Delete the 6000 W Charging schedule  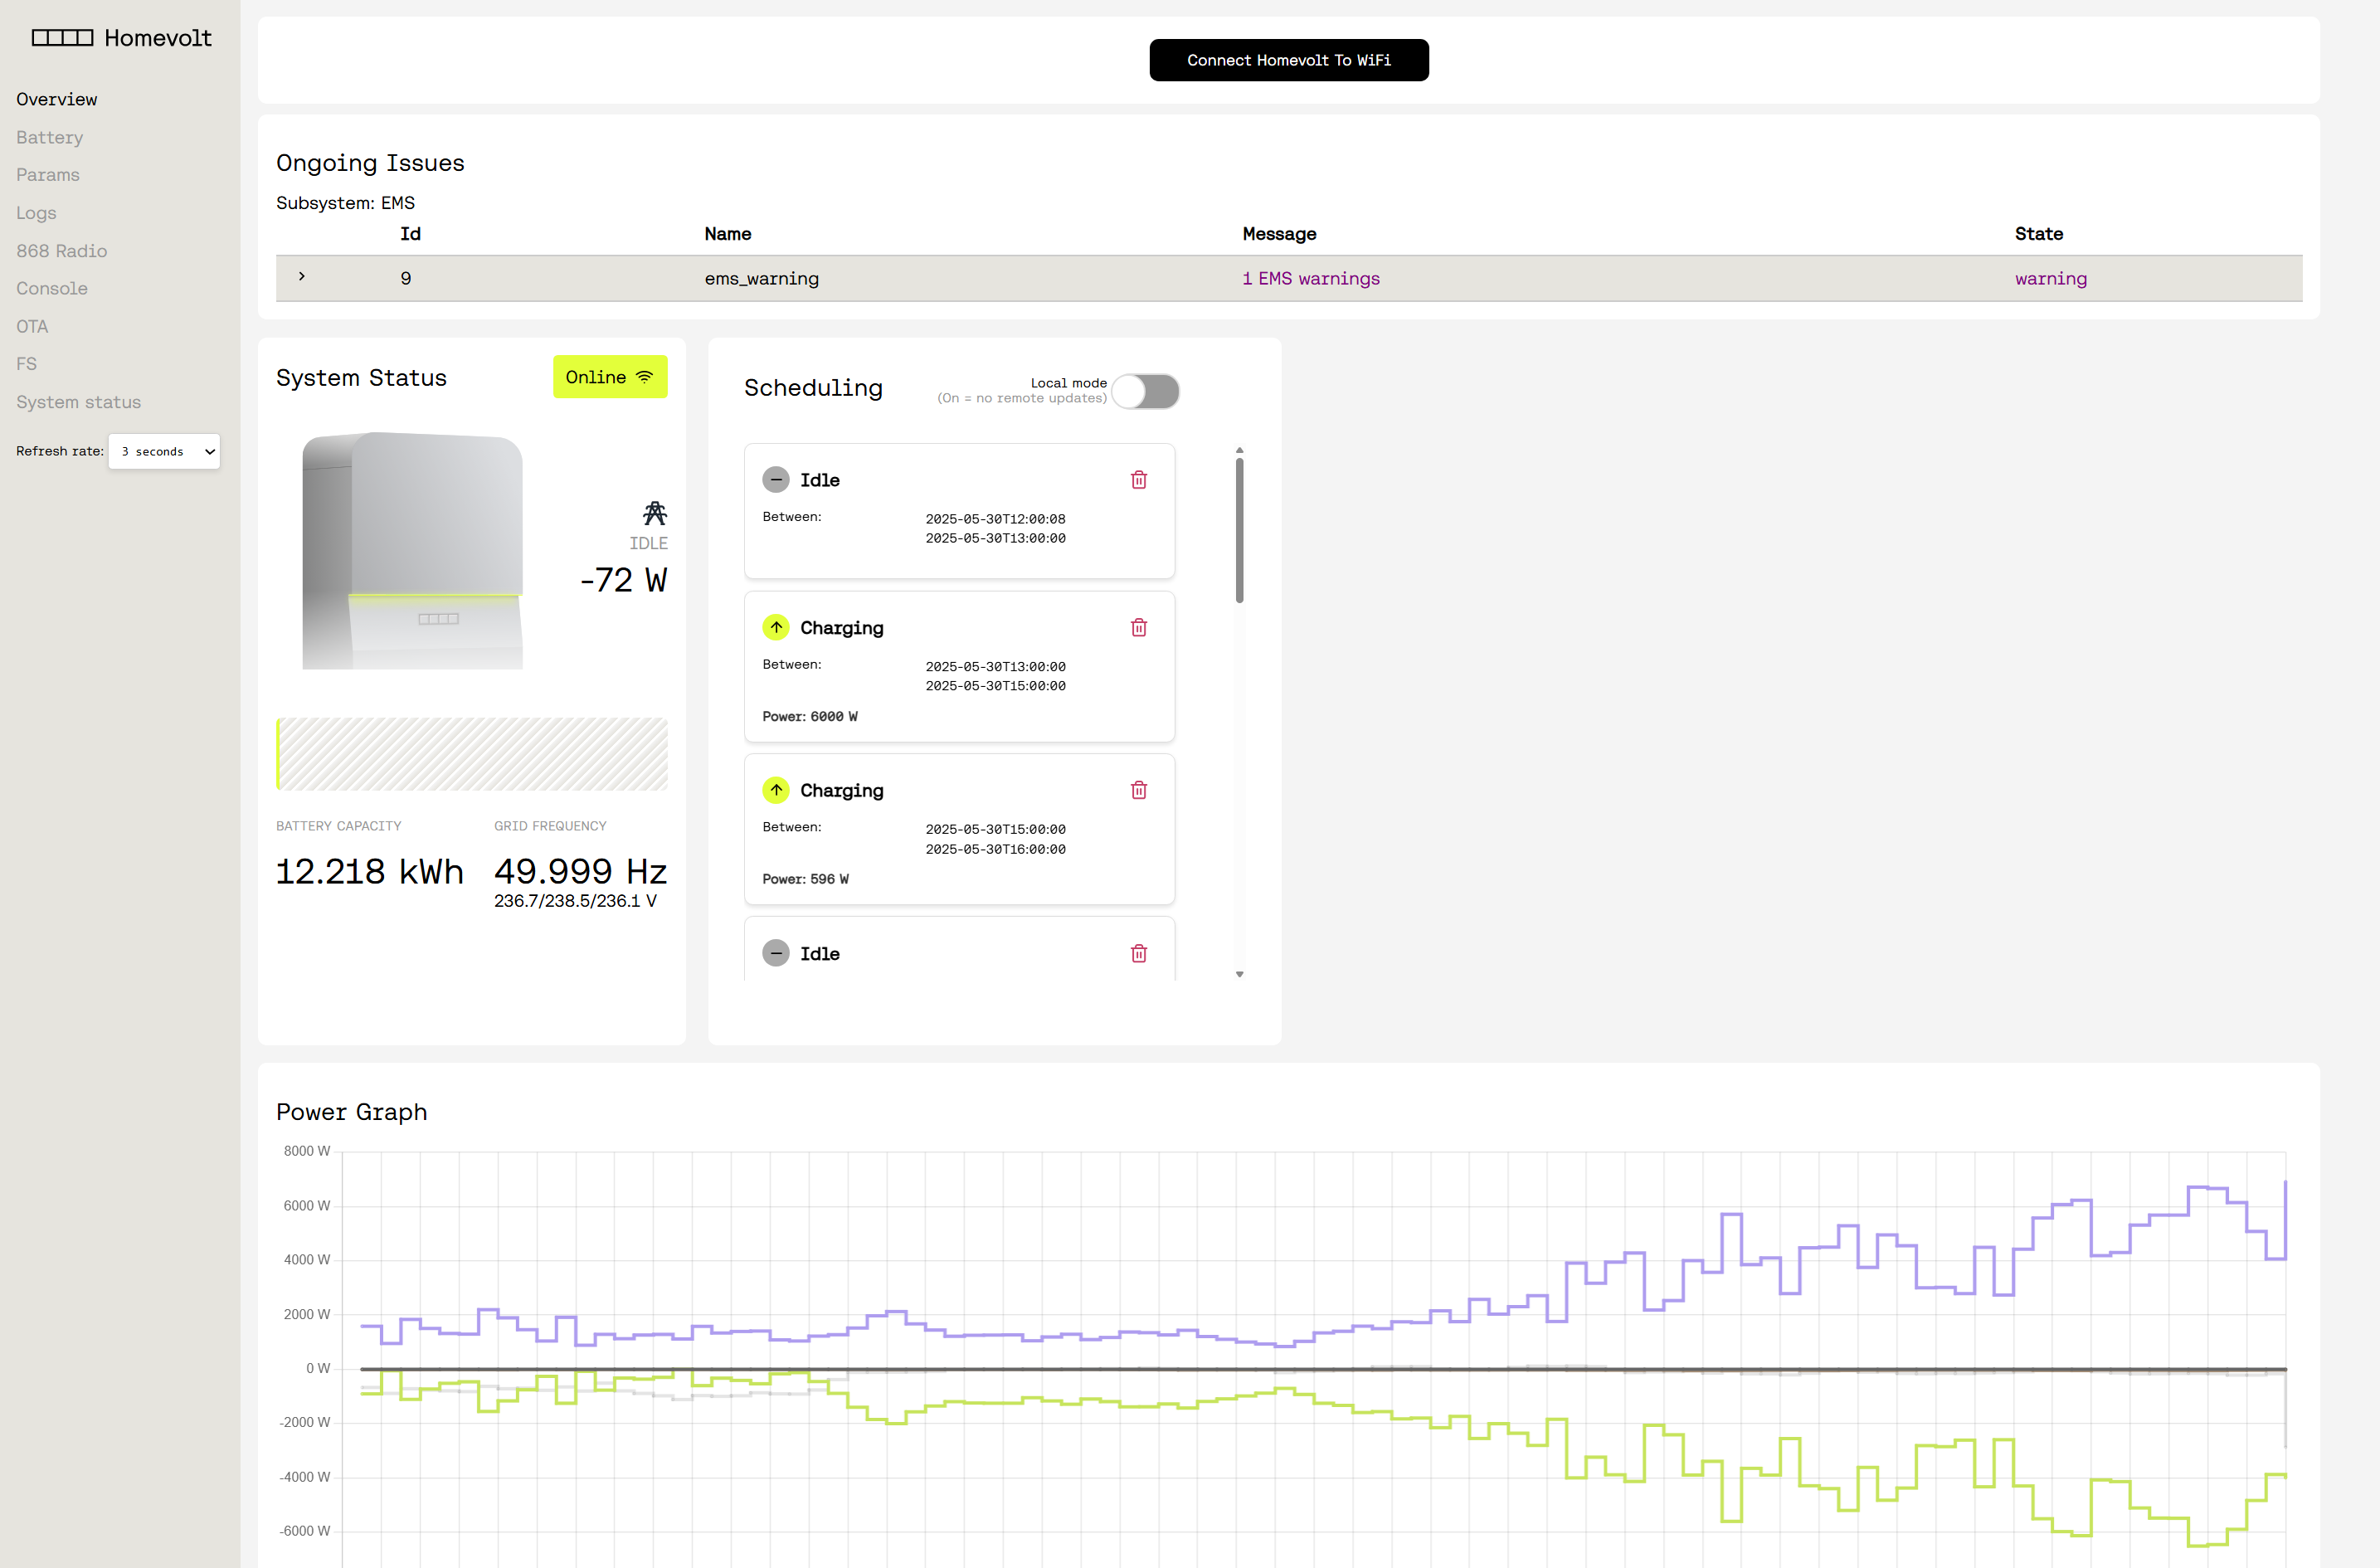(1138, 627)
